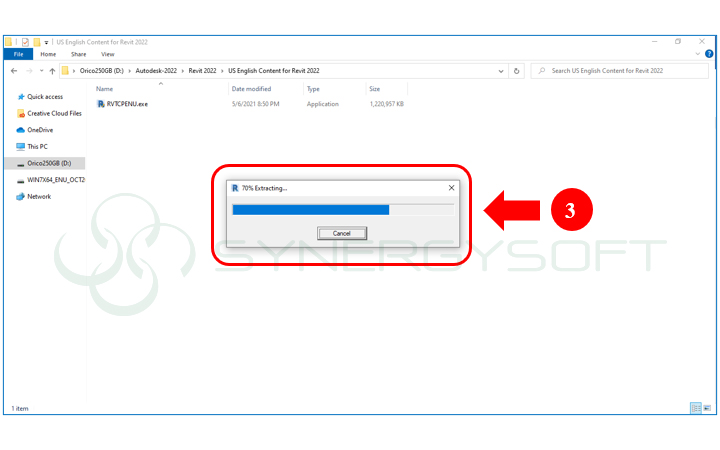This screenshot has width=720, height=450.
Task: Click the search box for this folder
Action: [x=620, y=71]
